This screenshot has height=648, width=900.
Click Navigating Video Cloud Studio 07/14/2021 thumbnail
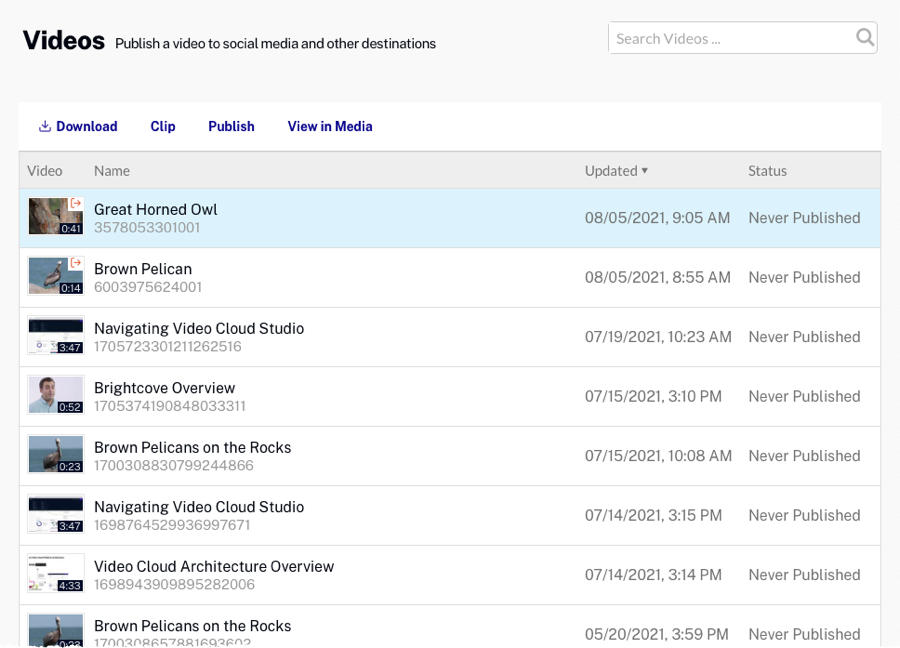click(x=55, y=514)
